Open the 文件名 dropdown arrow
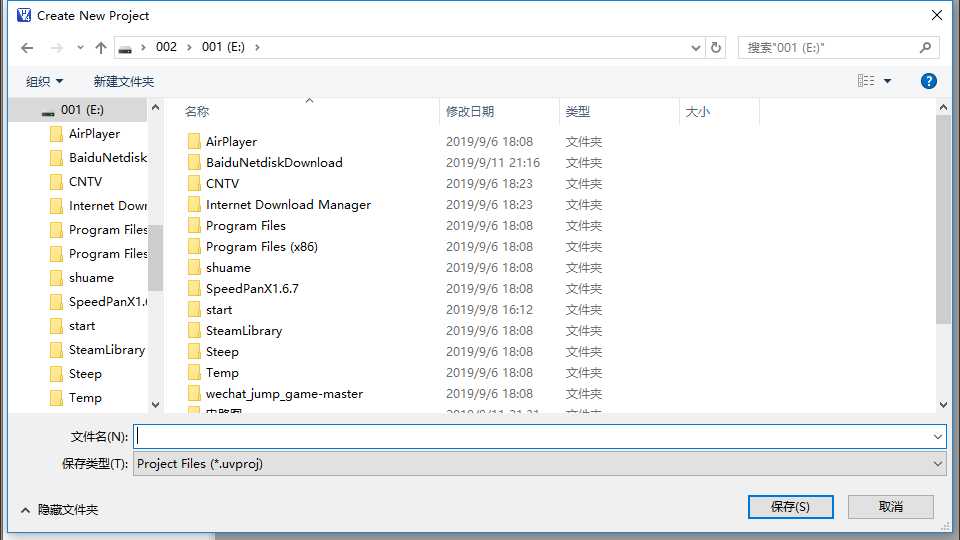This screenshot has width=960, height=540. [937, 437]
